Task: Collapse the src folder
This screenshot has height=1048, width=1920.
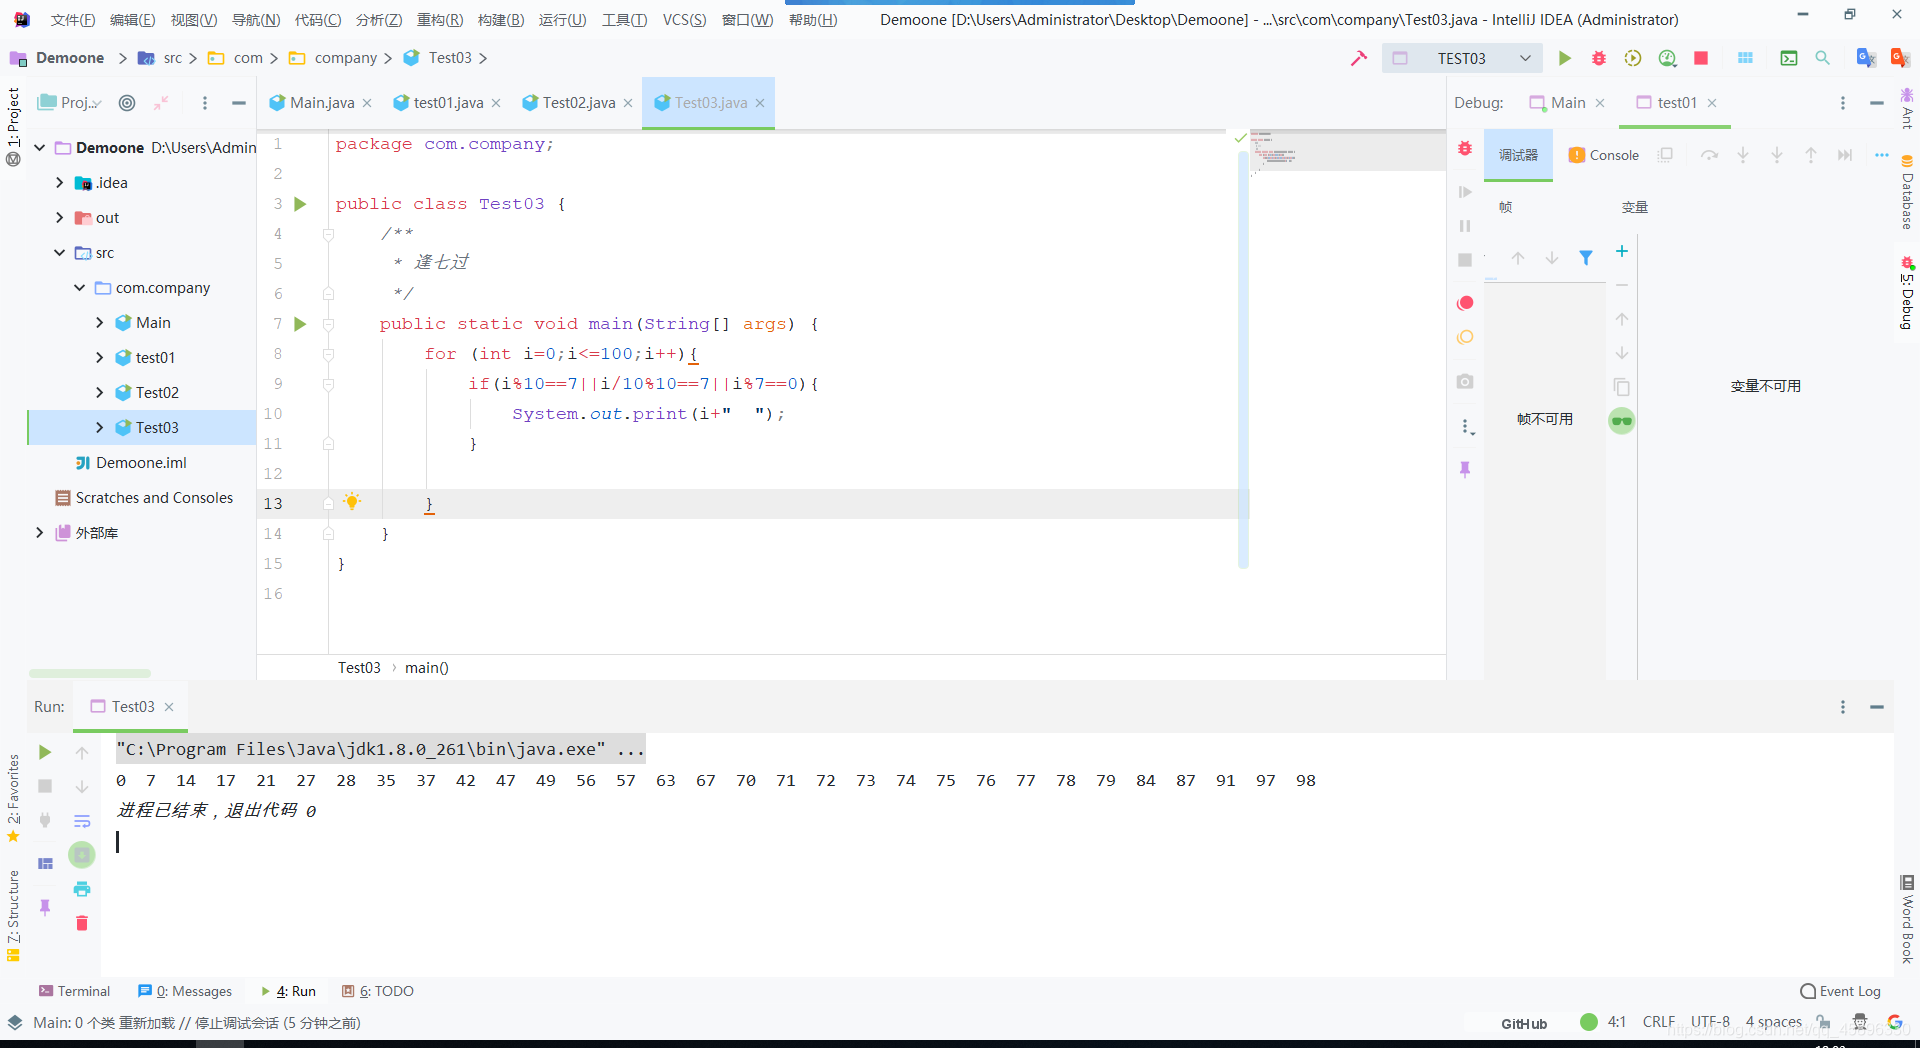Action: [60, 252]
